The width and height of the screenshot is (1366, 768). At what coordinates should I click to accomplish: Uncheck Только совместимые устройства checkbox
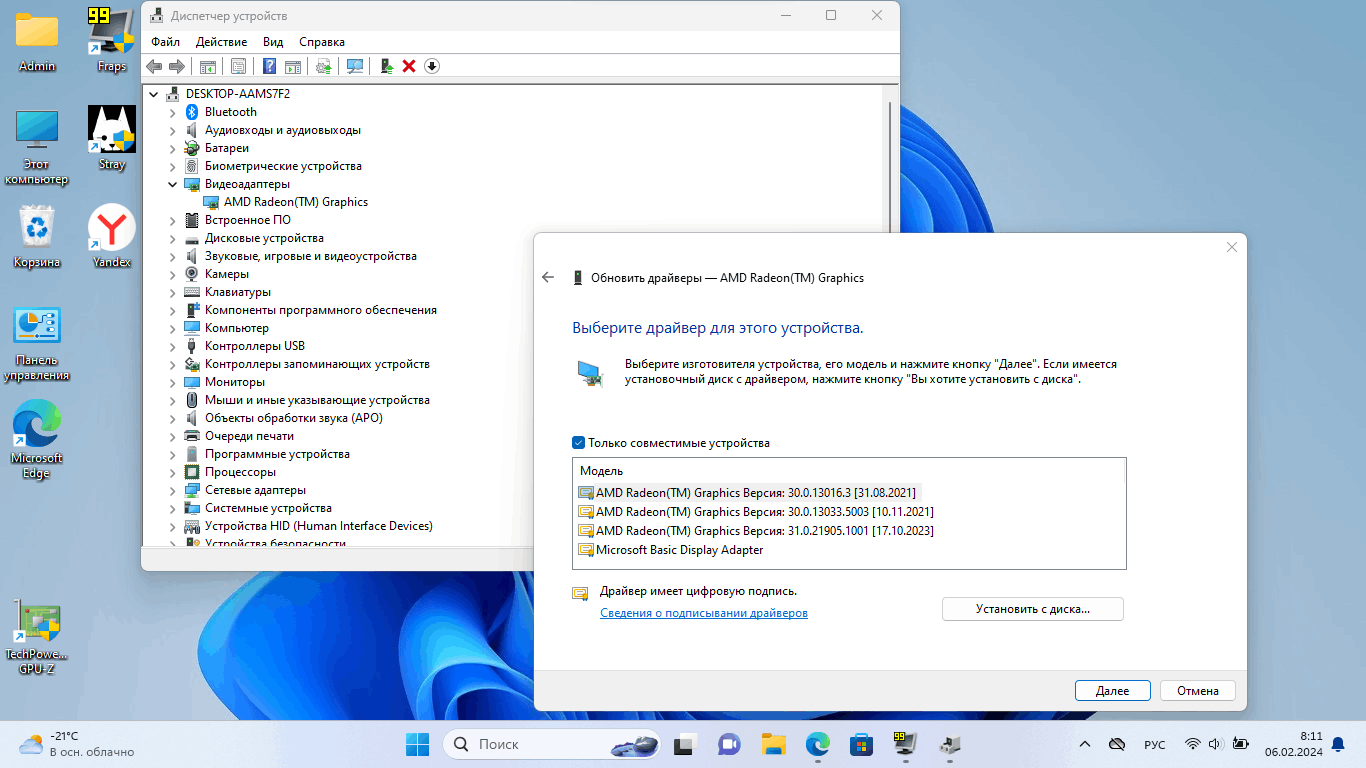click(x=578, y=443)
